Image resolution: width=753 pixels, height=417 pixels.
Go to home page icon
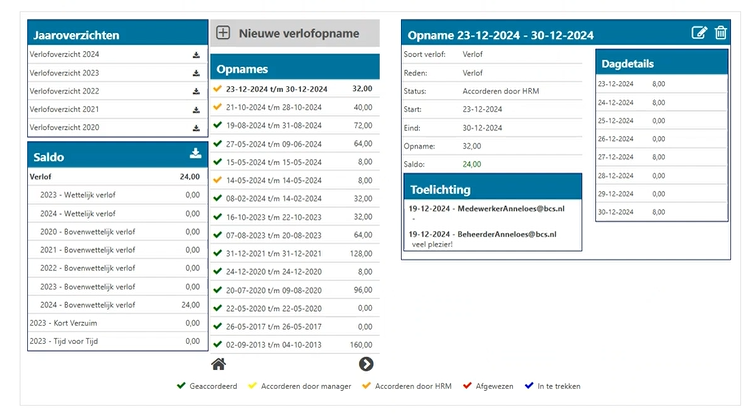pos(219,364)
